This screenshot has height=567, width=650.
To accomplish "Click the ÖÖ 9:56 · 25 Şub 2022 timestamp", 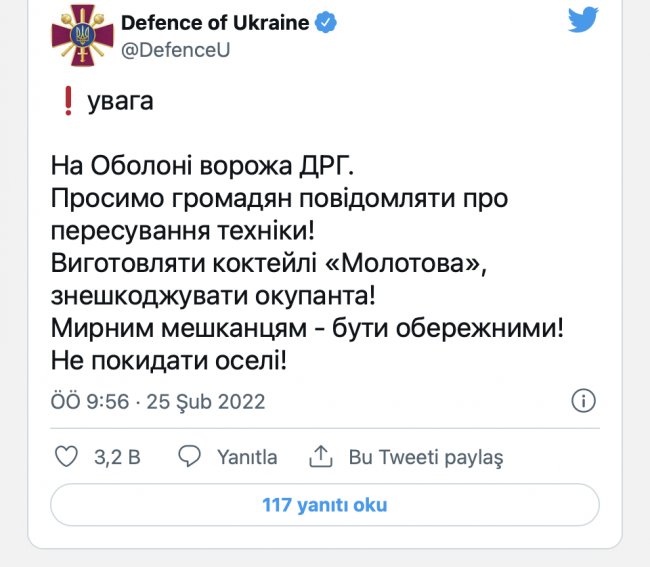I will point(158,402).
